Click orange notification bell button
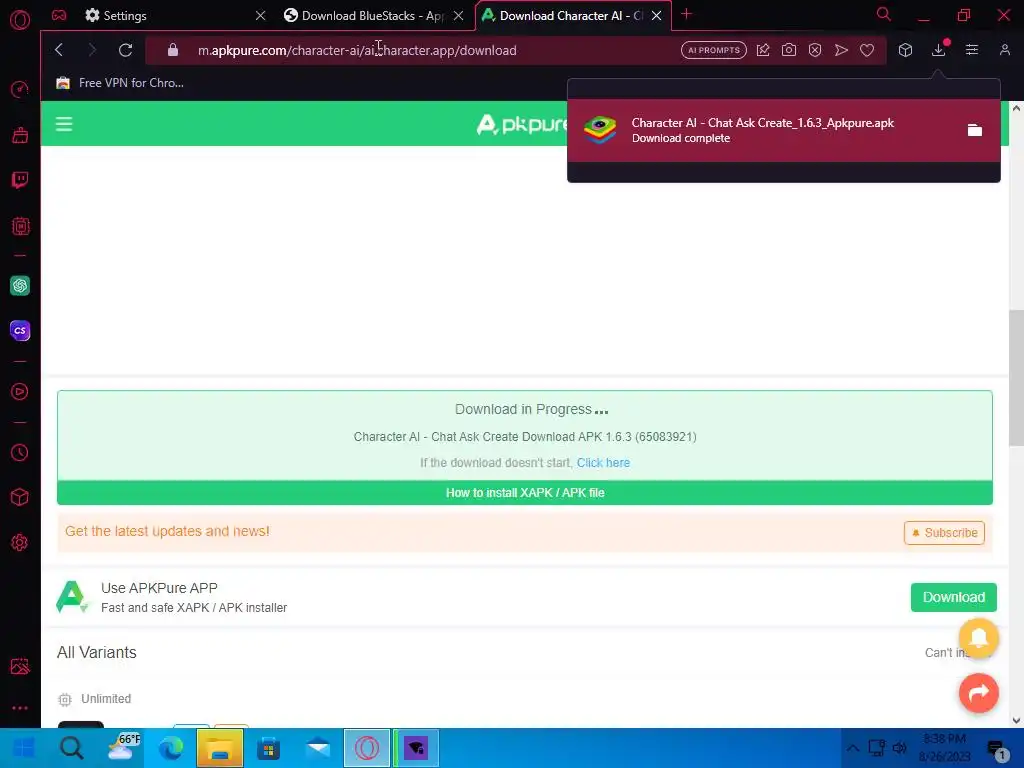Screen dimensions: 1024x768 978,637
